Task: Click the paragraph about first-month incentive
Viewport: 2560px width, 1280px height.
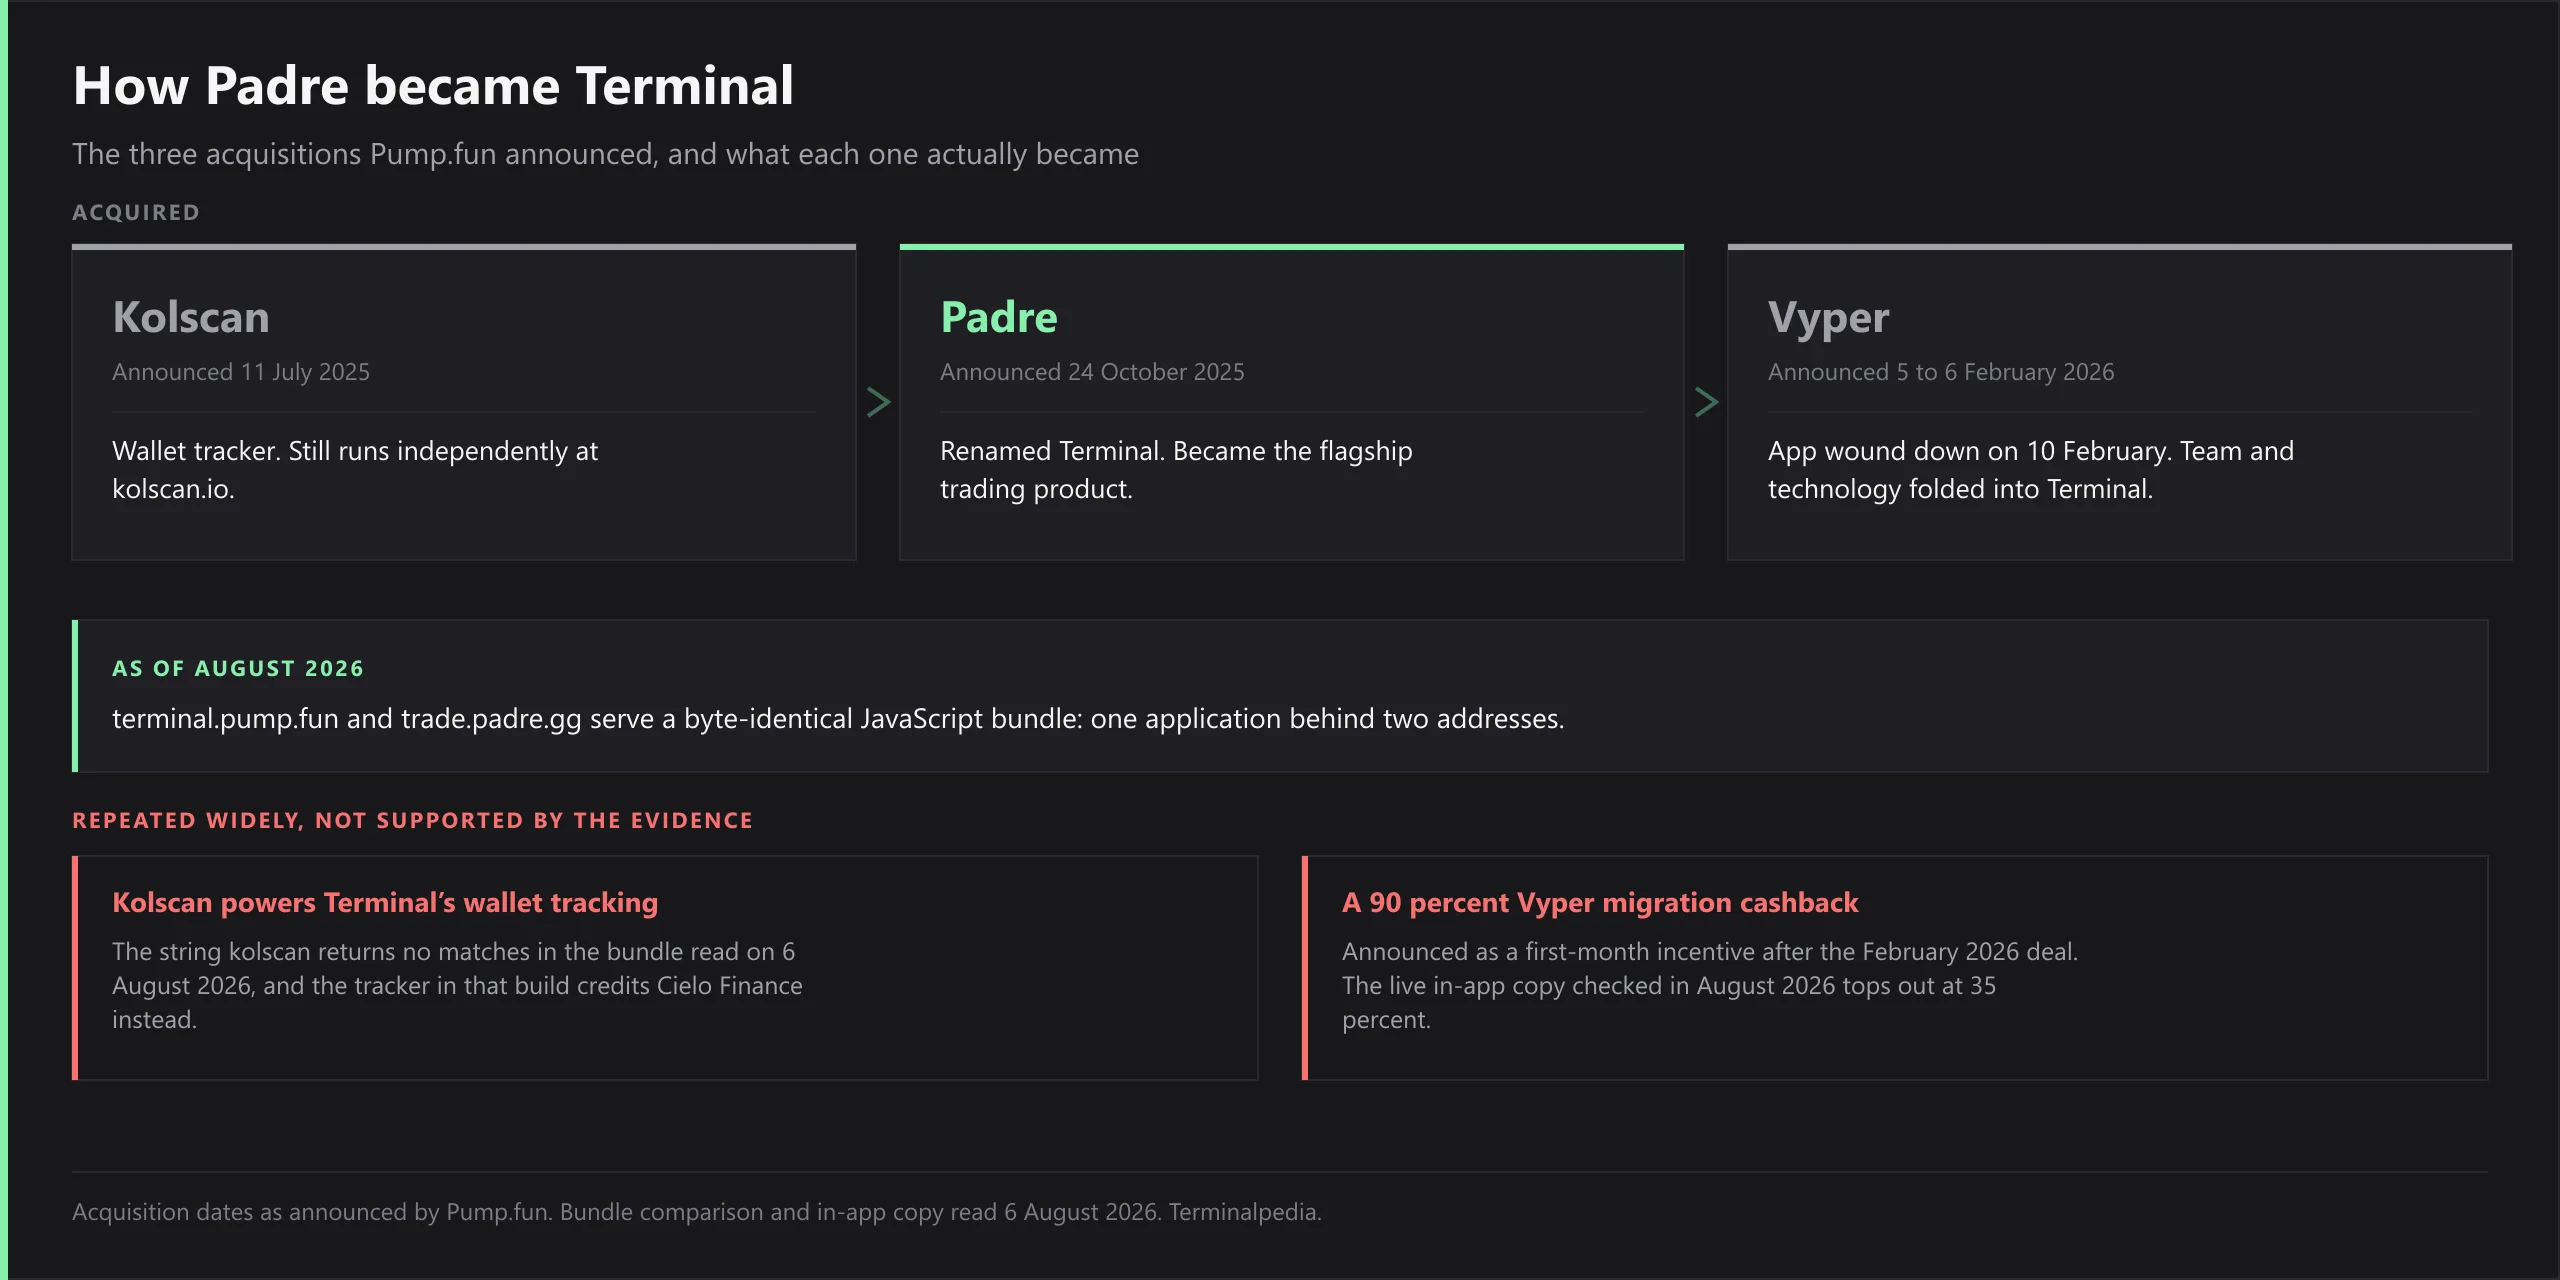Action: 1710,986
